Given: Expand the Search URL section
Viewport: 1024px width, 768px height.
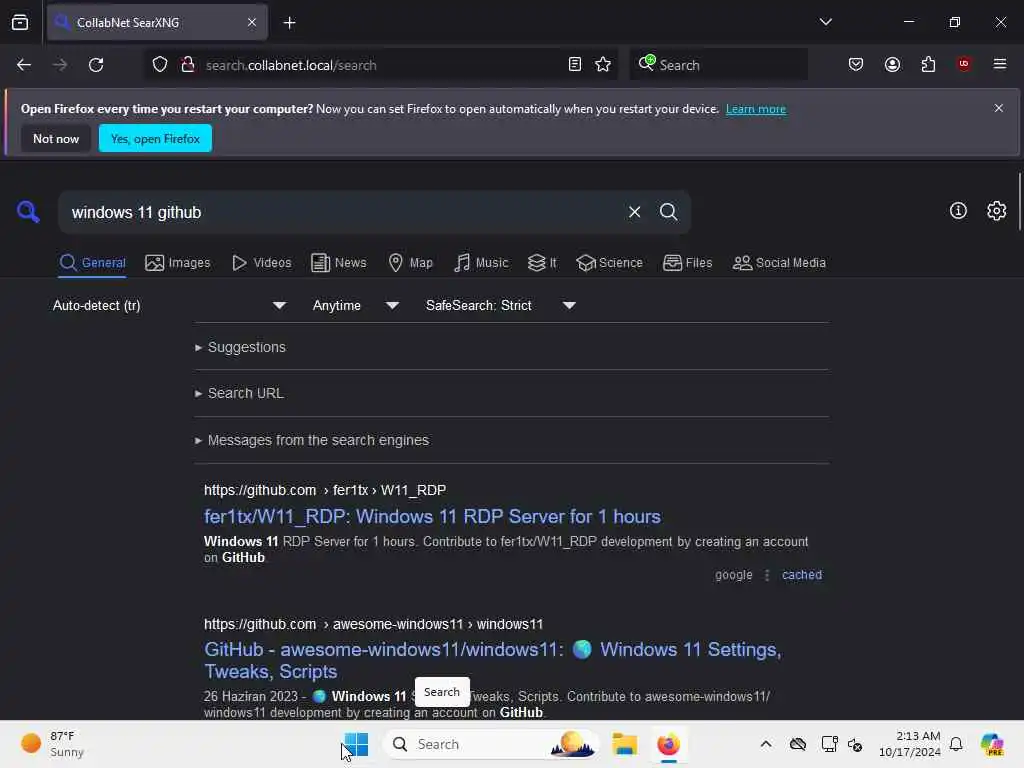Looking at the screenshot, I should click(240, 393).
